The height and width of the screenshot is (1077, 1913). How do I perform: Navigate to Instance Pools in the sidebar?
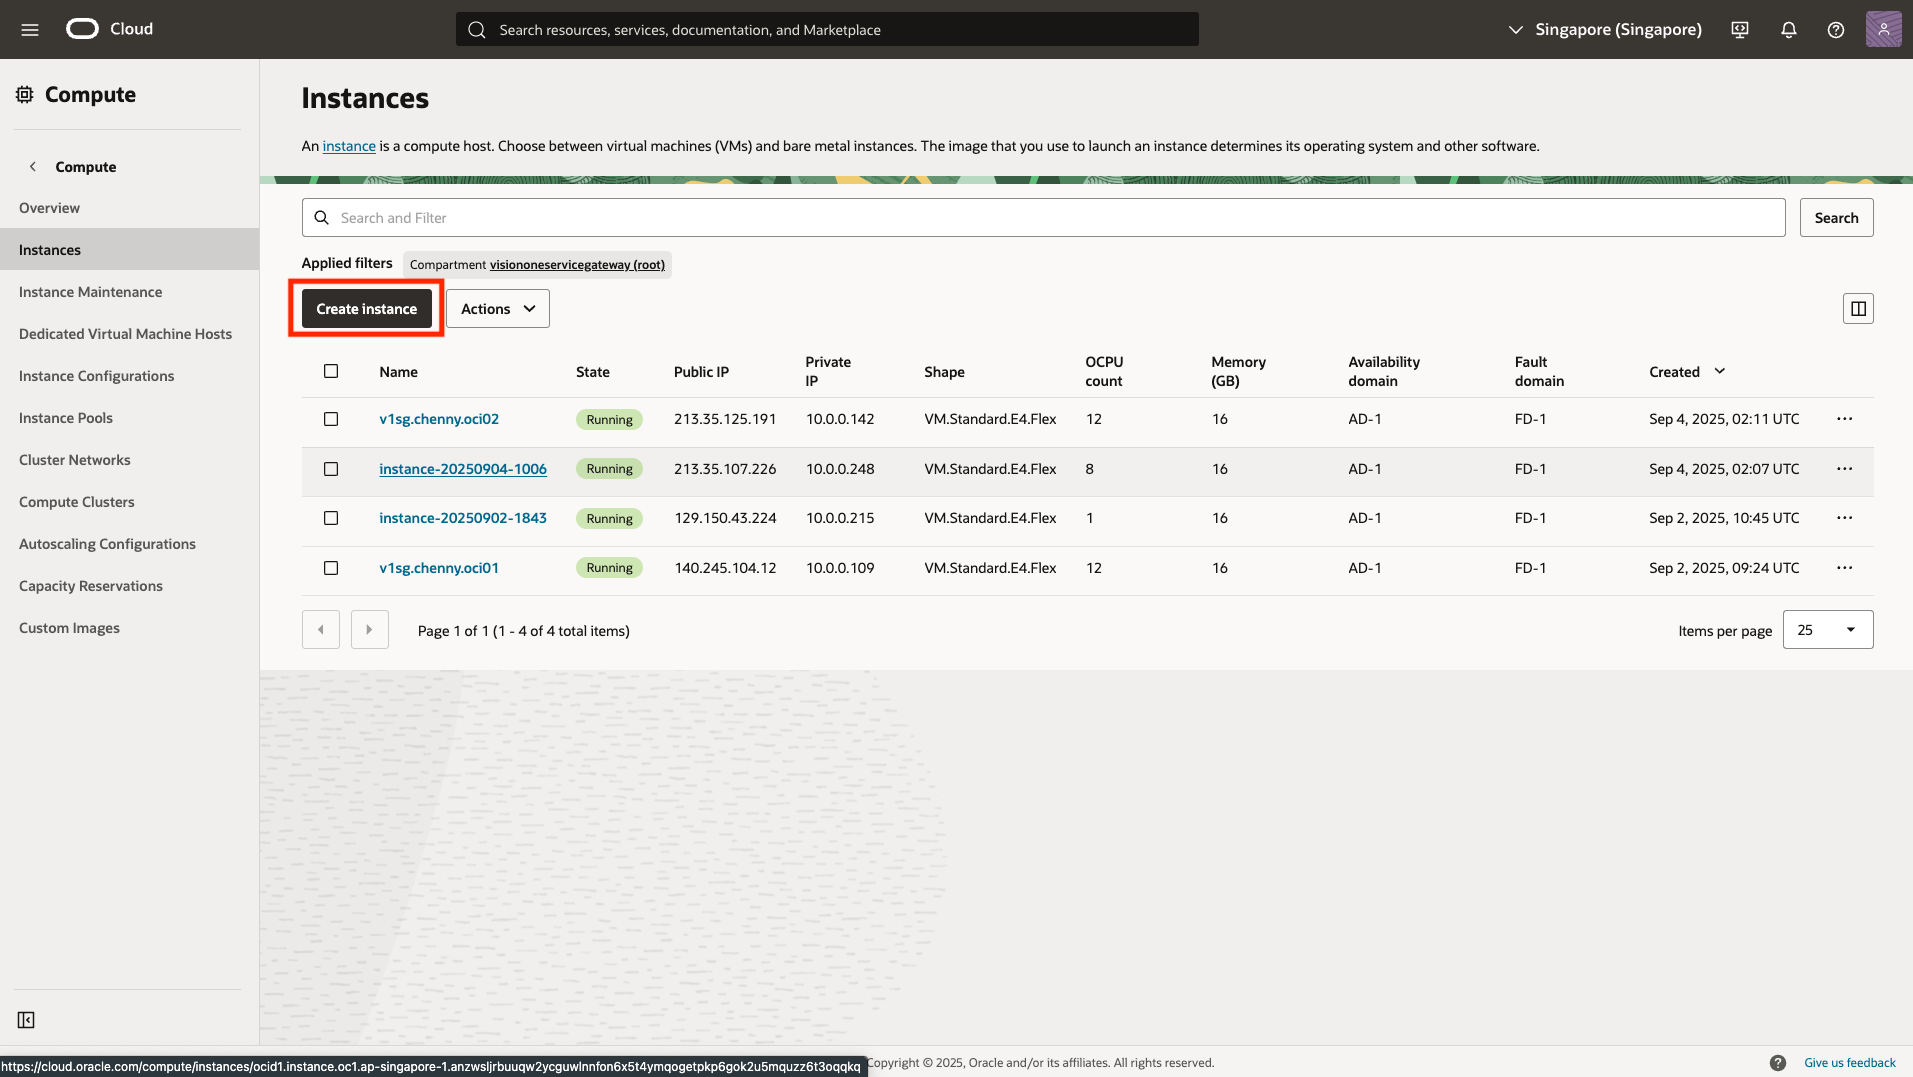(66, 418)
